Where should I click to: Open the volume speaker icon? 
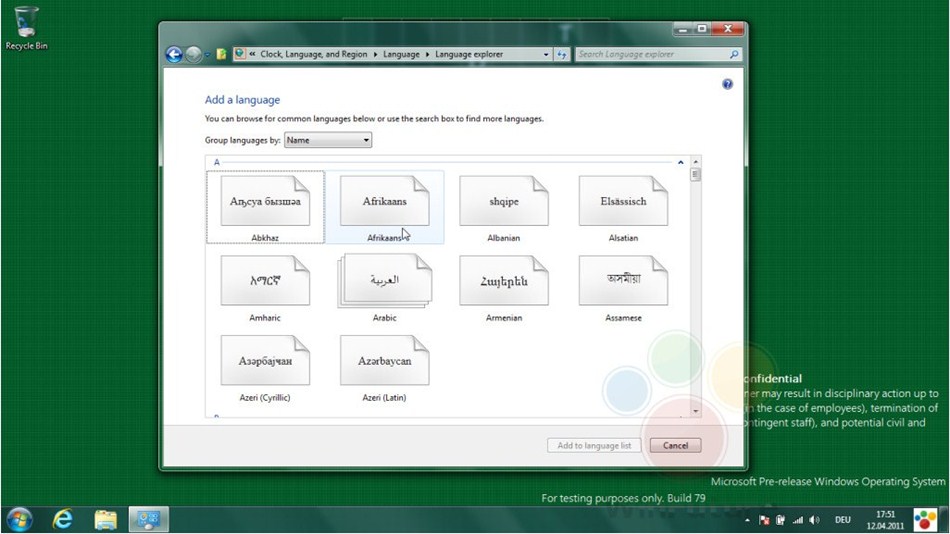click(814, 520)
